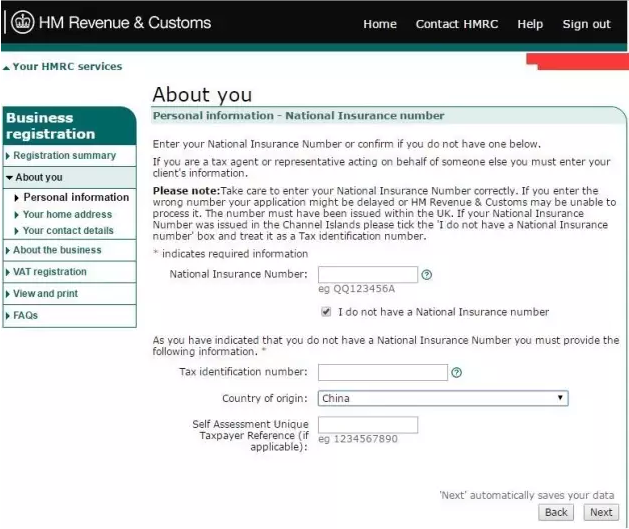Untick 'I do not have a National Insurance number'
The height and width of the screenshot is (529, 629).
pyautogui.click(x=326, y=312)
